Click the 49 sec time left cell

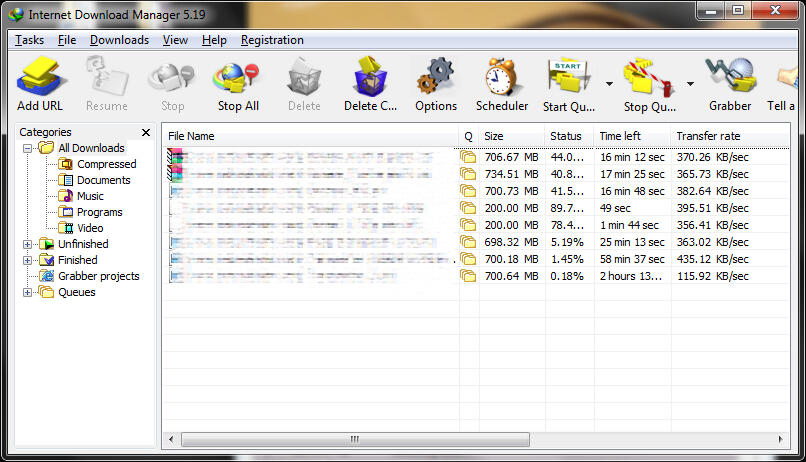tap(615, 208)
